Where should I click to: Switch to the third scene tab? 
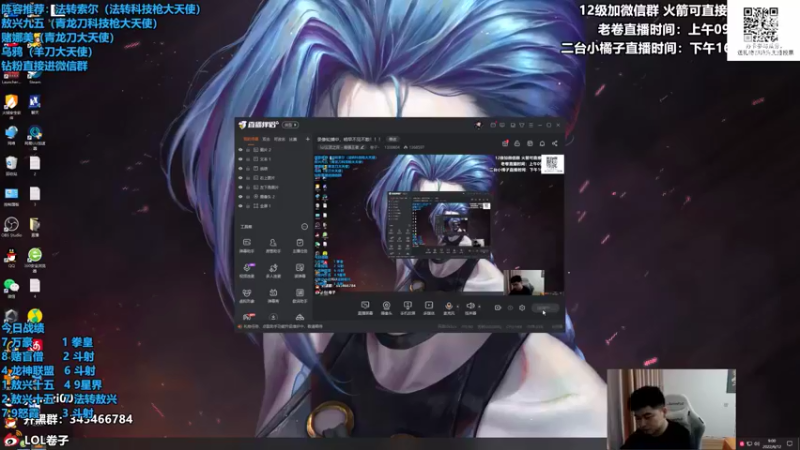pyautogui.click(x=280, y=139)
